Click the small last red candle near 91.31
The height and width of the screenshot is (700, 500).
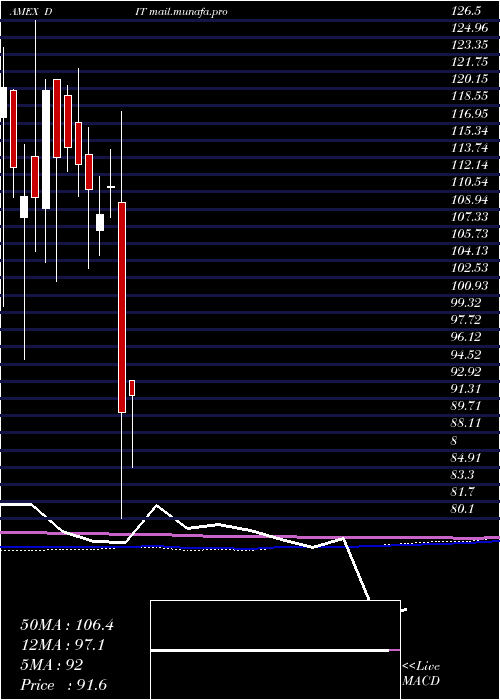pyautogui.click(x=132, y=388)
